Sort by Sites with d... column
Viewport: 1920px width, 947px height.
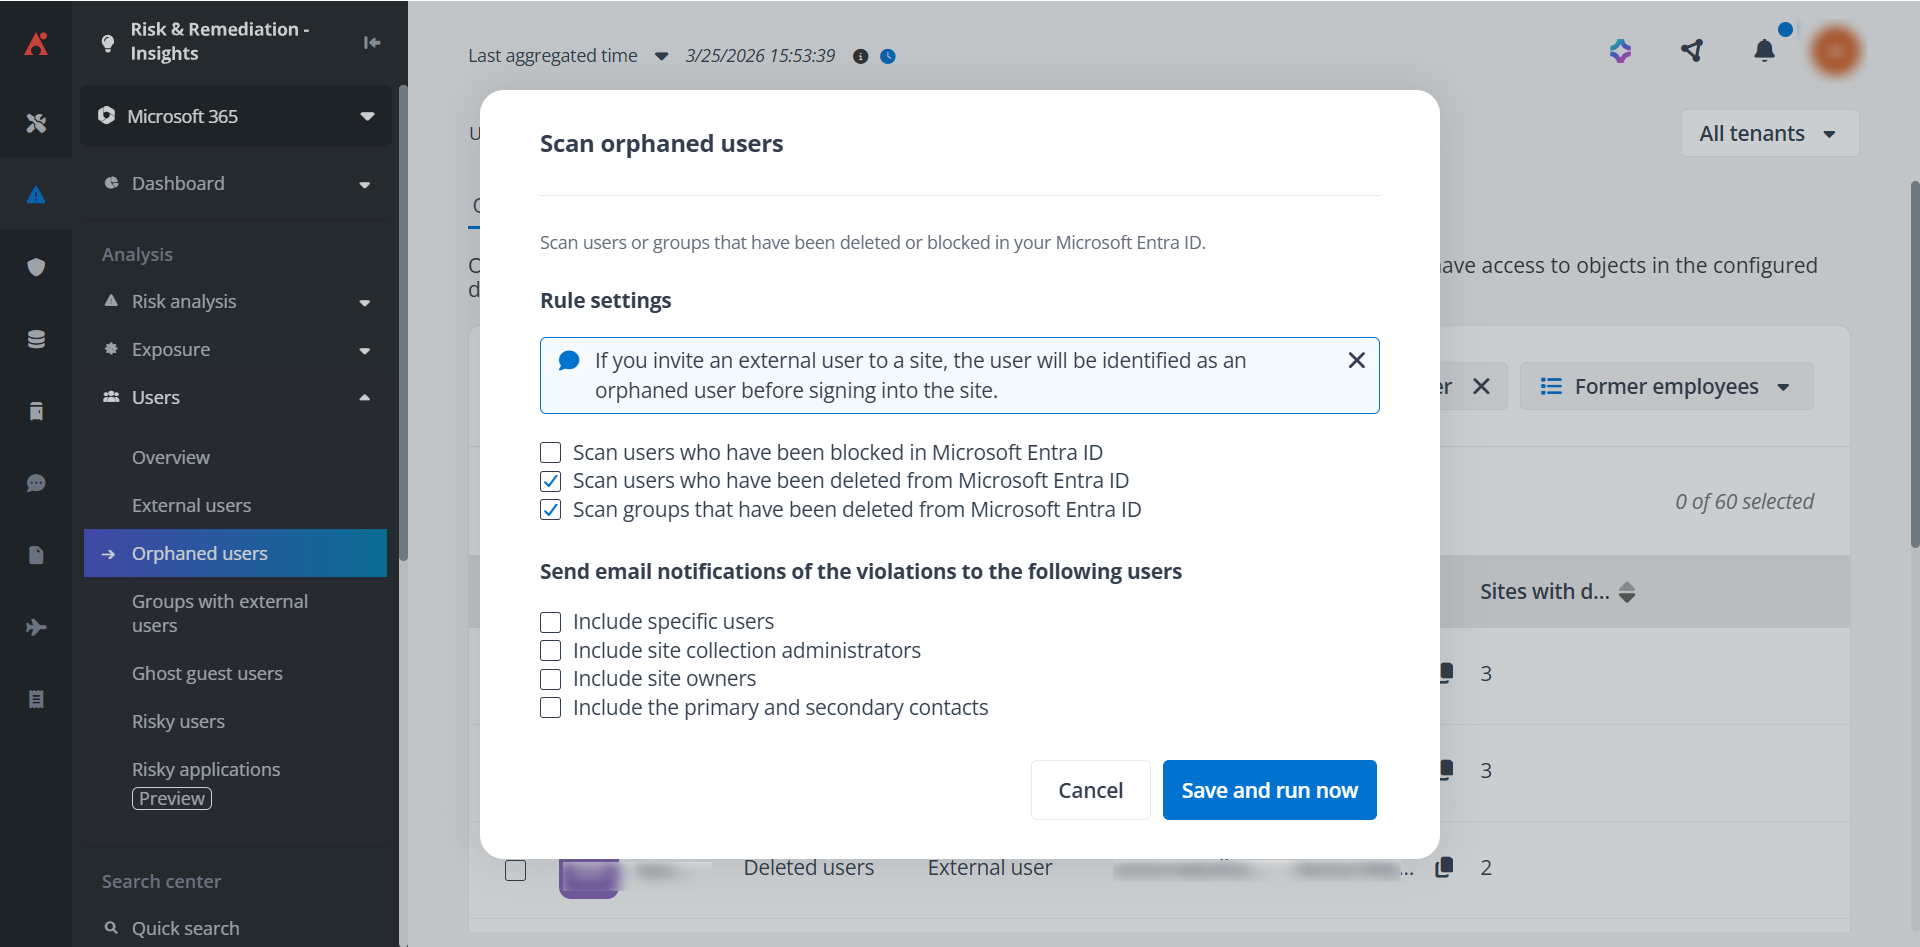(1627, 592)
